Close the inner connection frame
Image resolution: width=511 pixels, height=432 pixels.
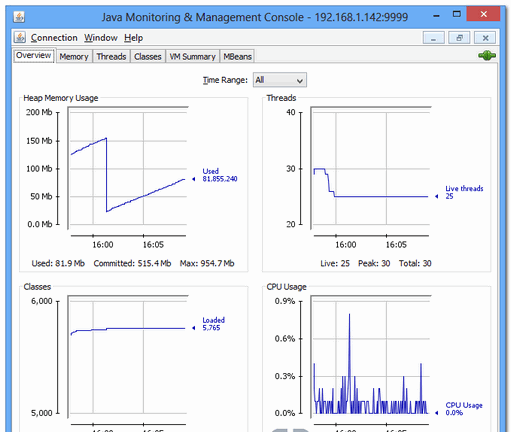point(485,38)
